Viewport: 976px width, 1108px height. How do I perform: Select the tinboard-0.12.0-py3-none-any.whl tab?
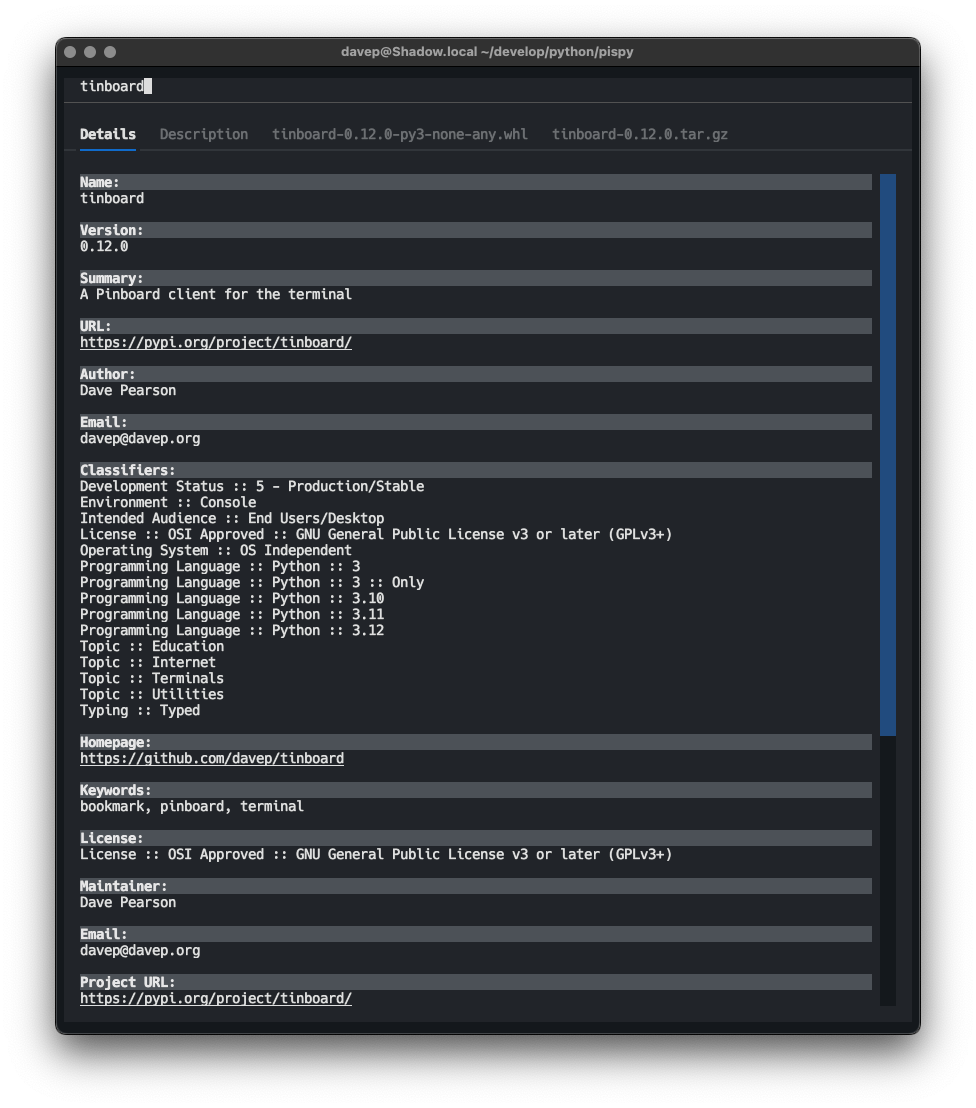point(399,133)
